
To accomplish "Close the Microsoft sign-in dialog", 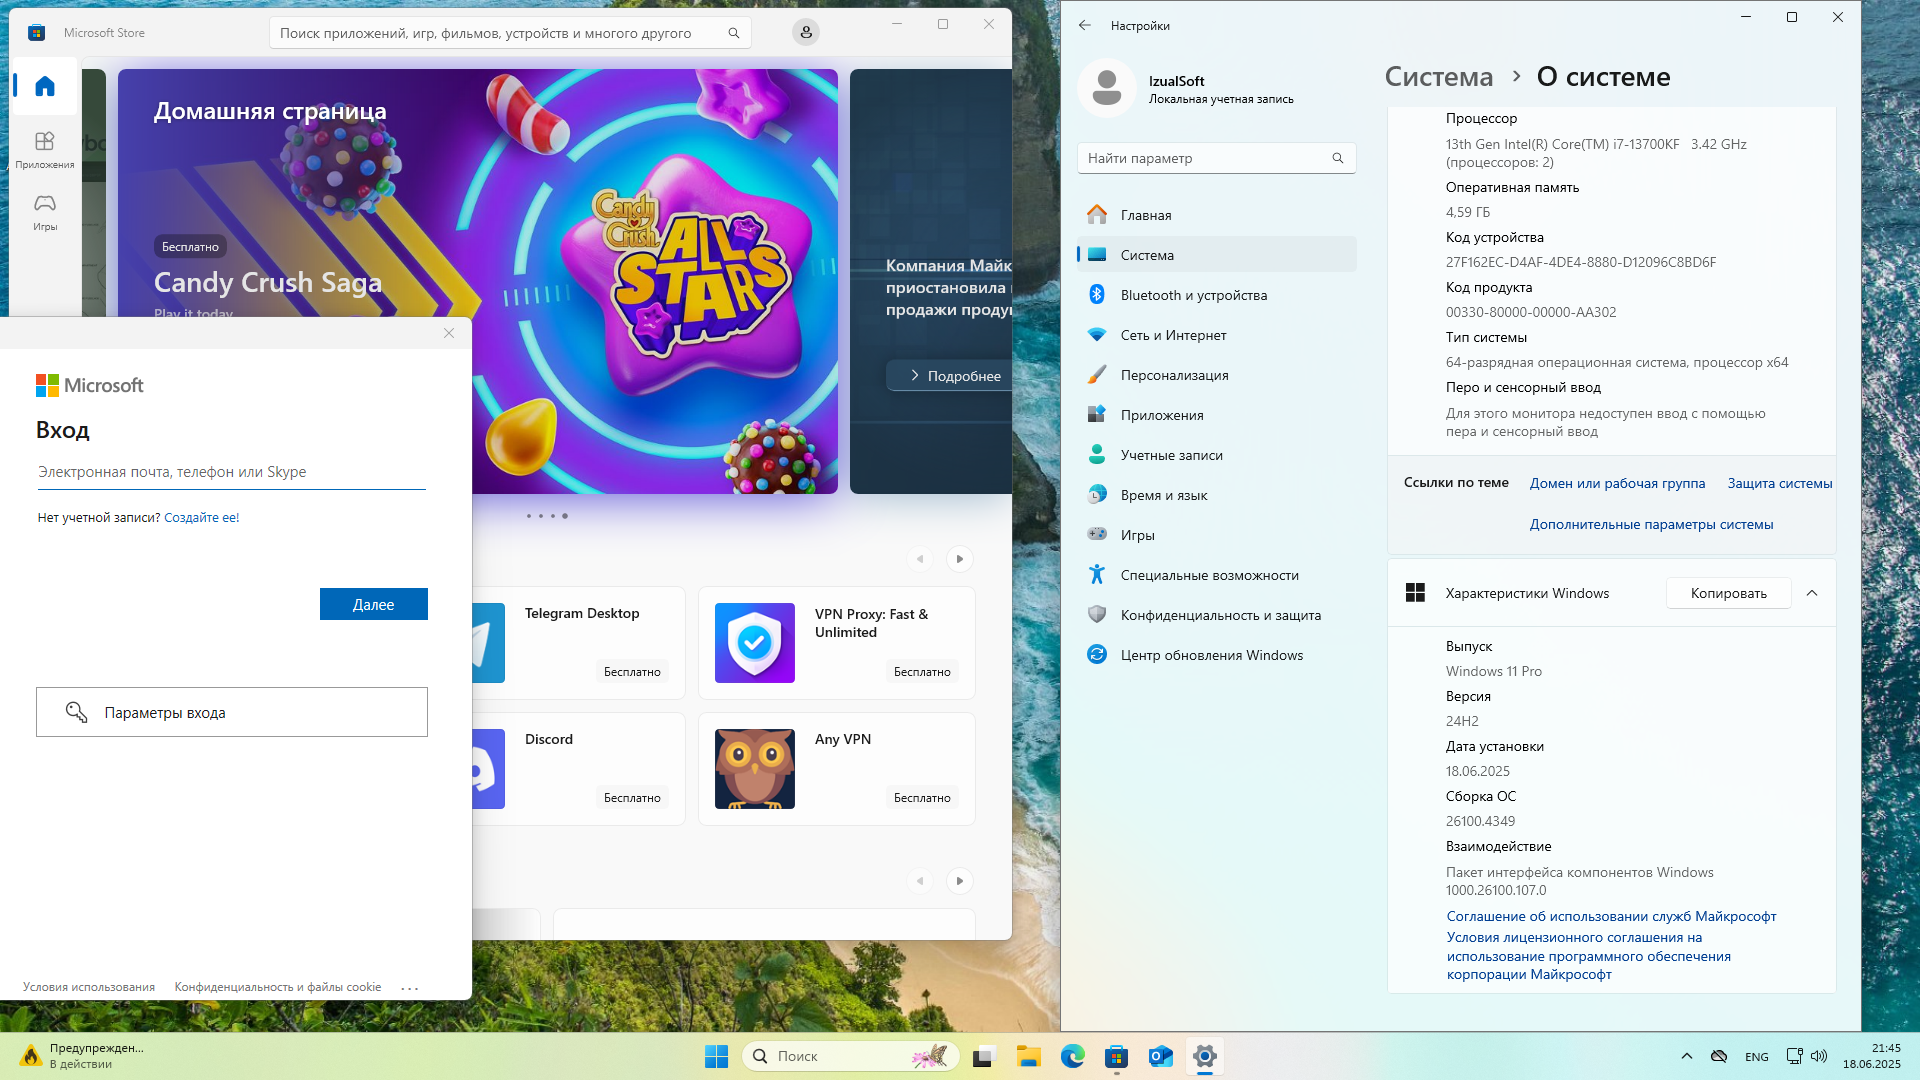I will (449, 333).
